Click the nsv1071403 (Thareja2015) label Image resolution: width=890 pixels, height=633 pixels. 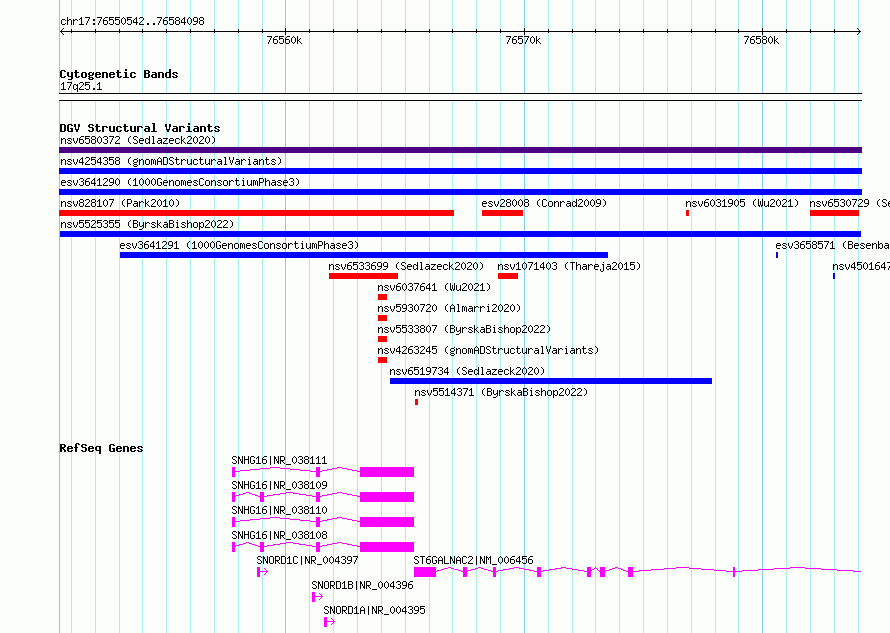[569, 266]
